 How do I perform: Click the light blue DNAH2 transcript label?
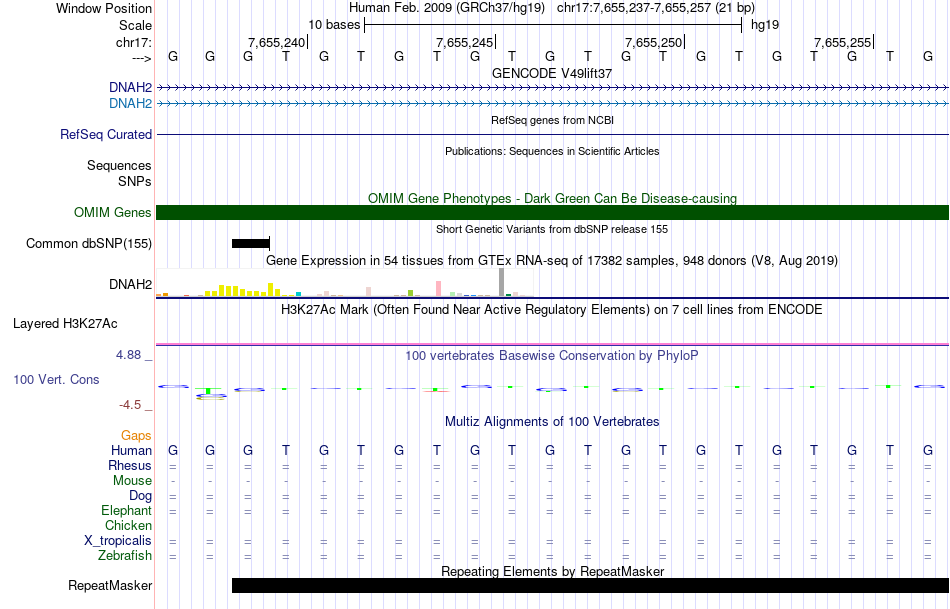(x=130, y=104)
